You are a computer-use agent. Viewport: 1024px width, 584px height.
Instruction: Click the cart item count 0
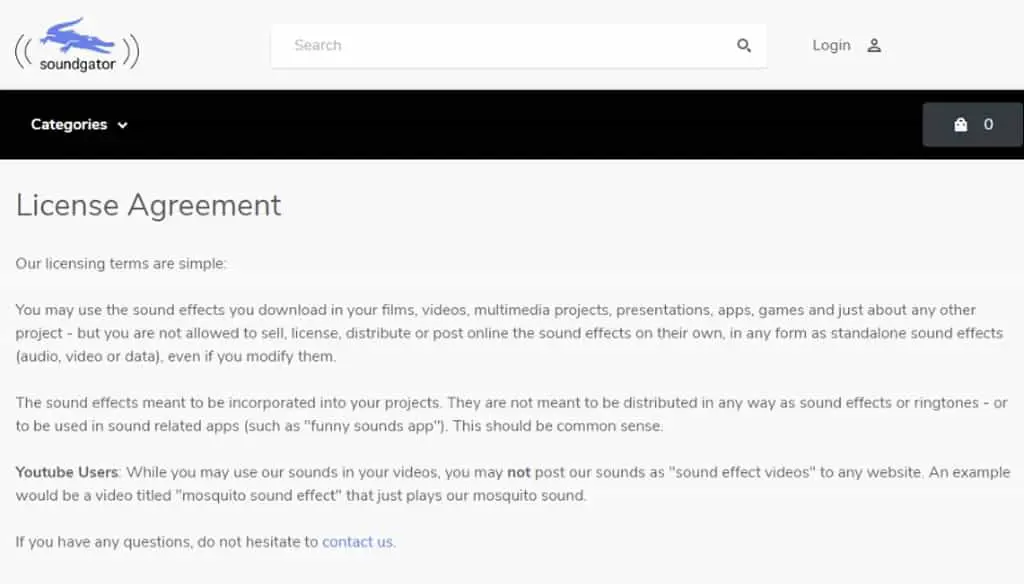(988, 124)
